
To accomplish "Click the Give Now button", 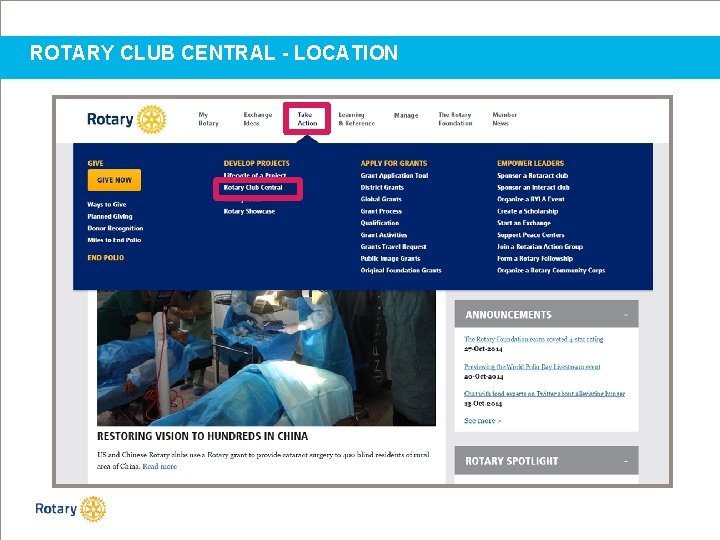I will pos(114,180).
